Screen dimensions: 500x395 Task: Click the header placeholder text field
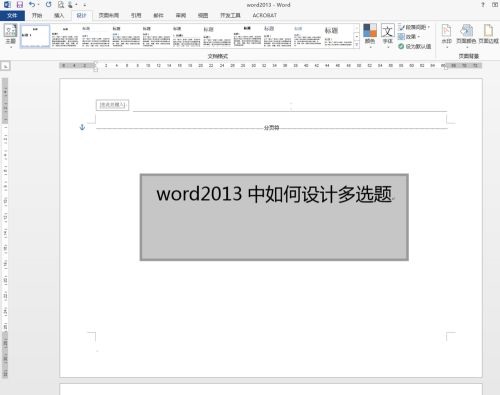[113, 105]
